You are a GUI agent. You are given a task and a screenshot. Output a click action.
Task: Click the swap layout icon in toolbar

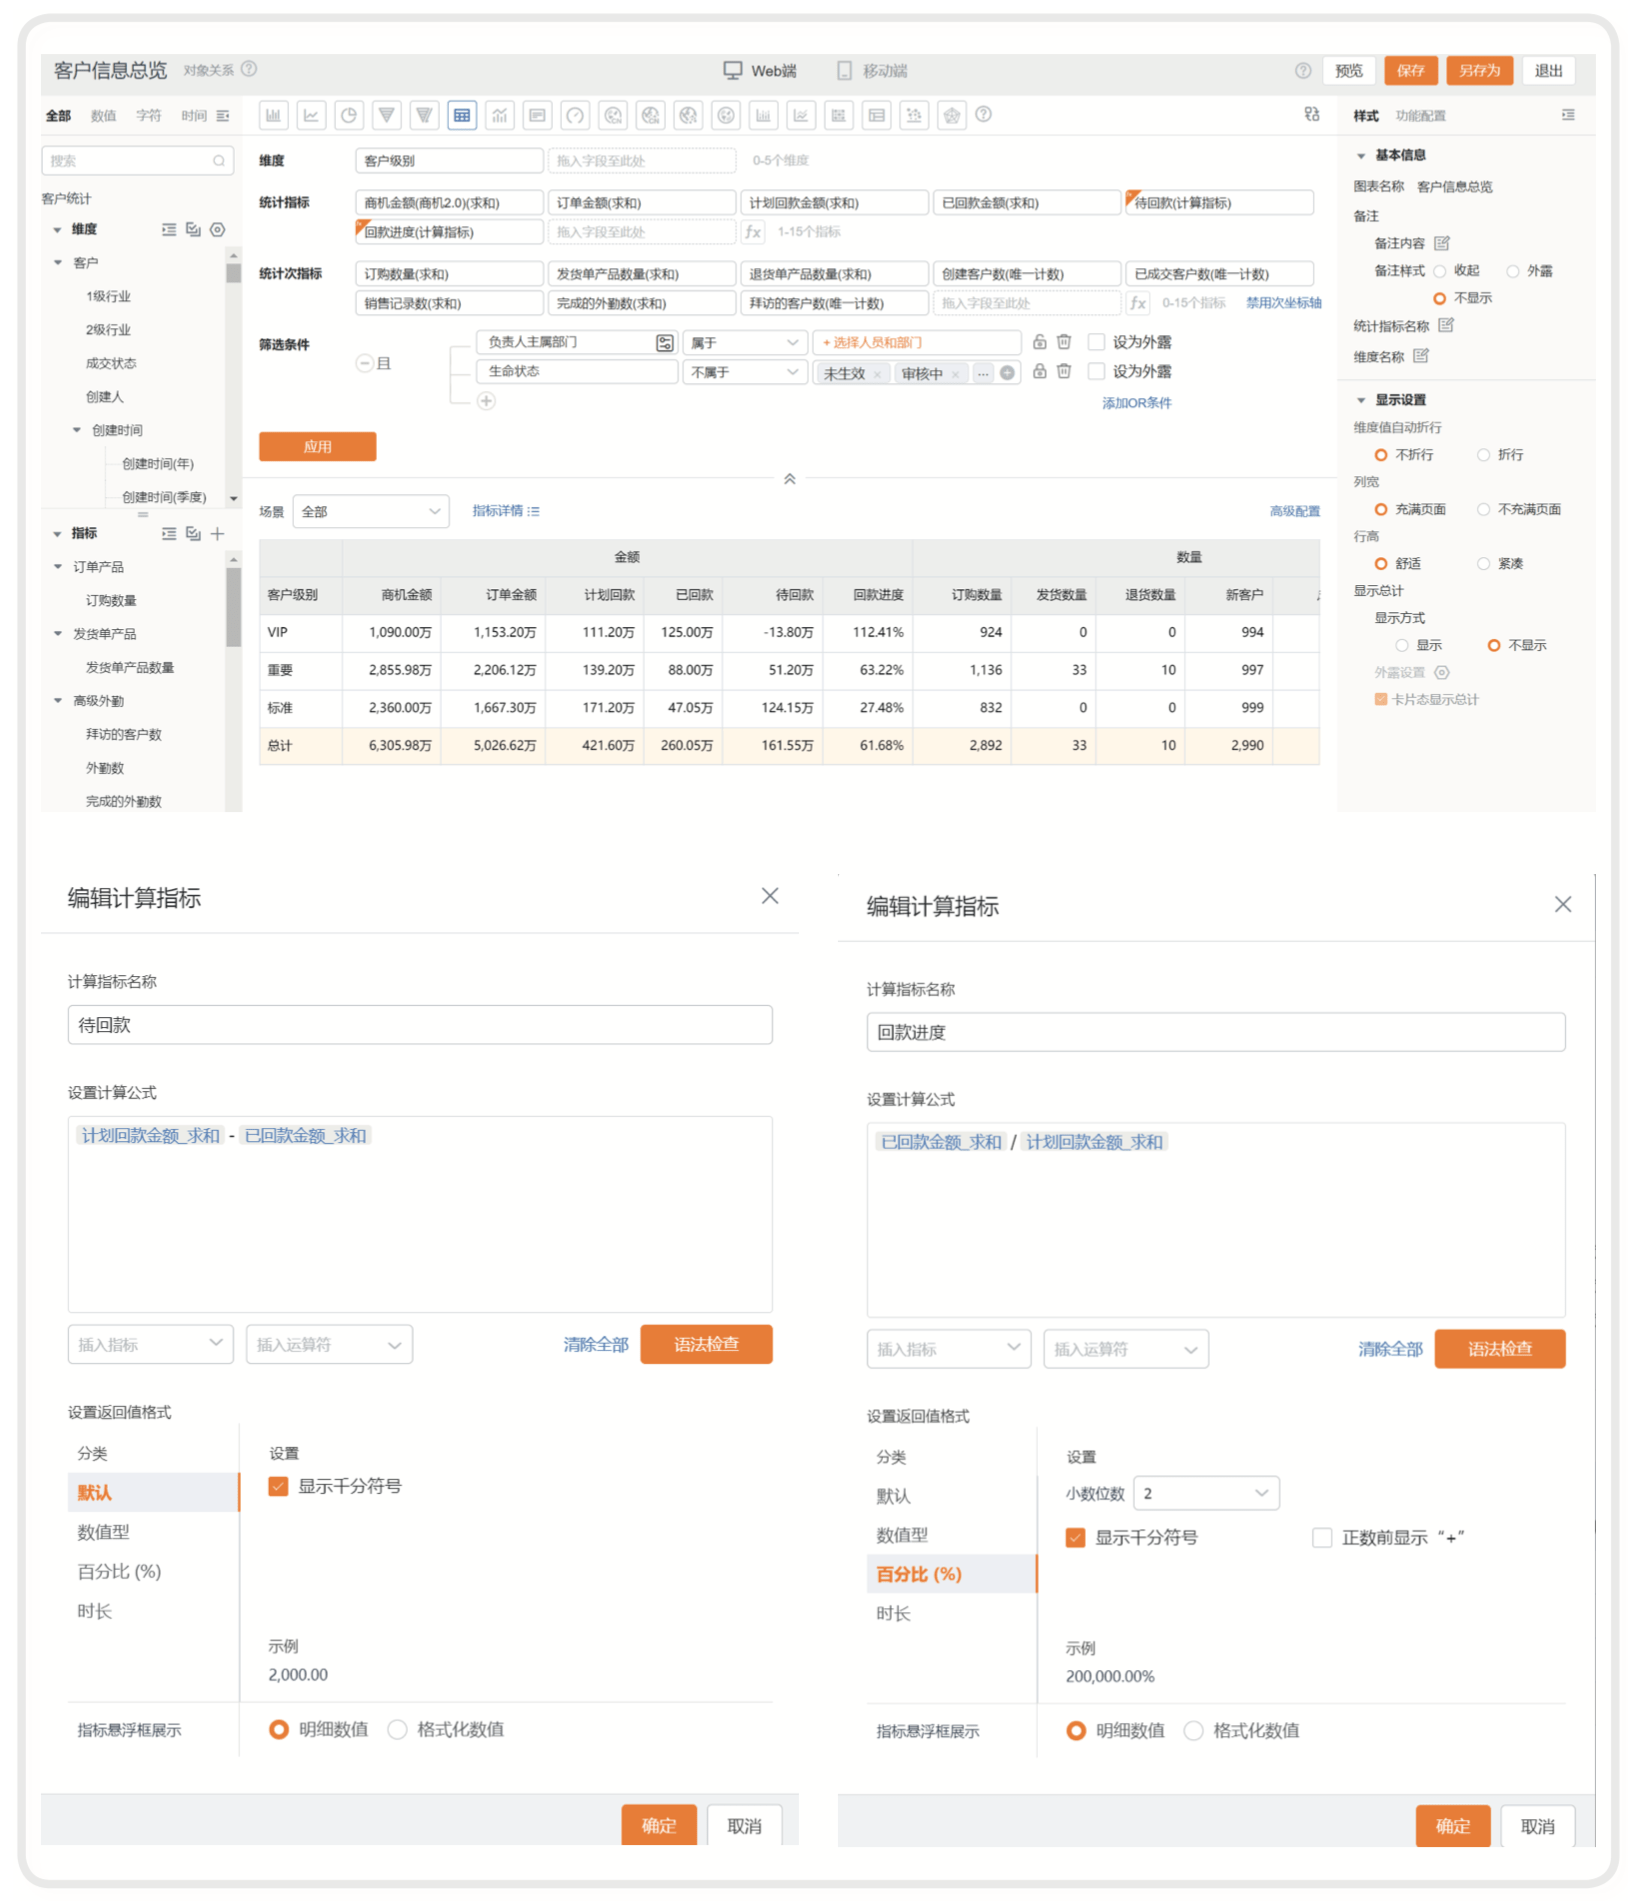pos(1312,114)
